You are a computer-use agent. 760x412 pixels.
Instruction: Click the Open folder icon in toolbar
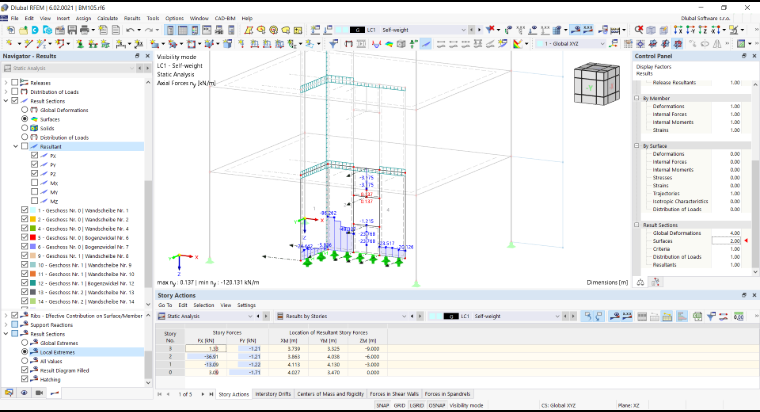23,30
